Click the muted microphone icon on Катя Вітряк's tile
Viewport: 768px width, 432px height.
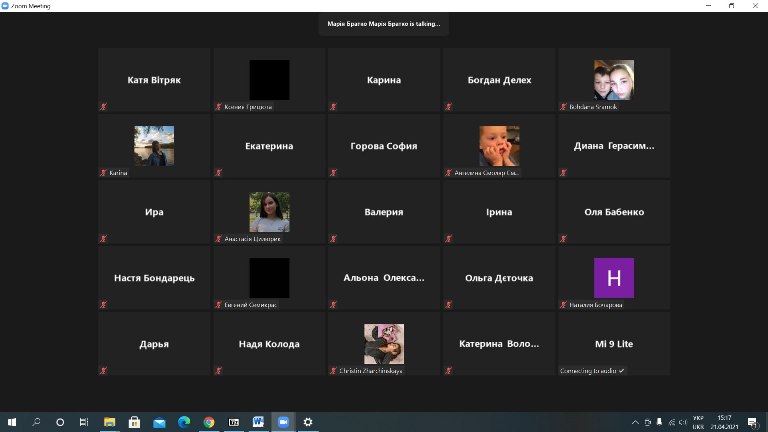click(x=103, y=106)
